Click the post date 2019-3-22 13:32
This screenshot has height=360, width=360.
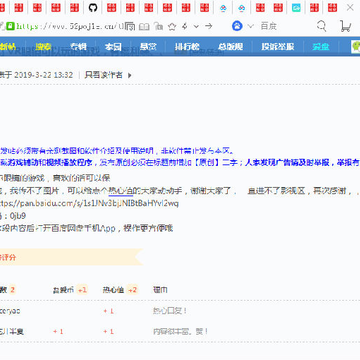(x=44, y=75)
